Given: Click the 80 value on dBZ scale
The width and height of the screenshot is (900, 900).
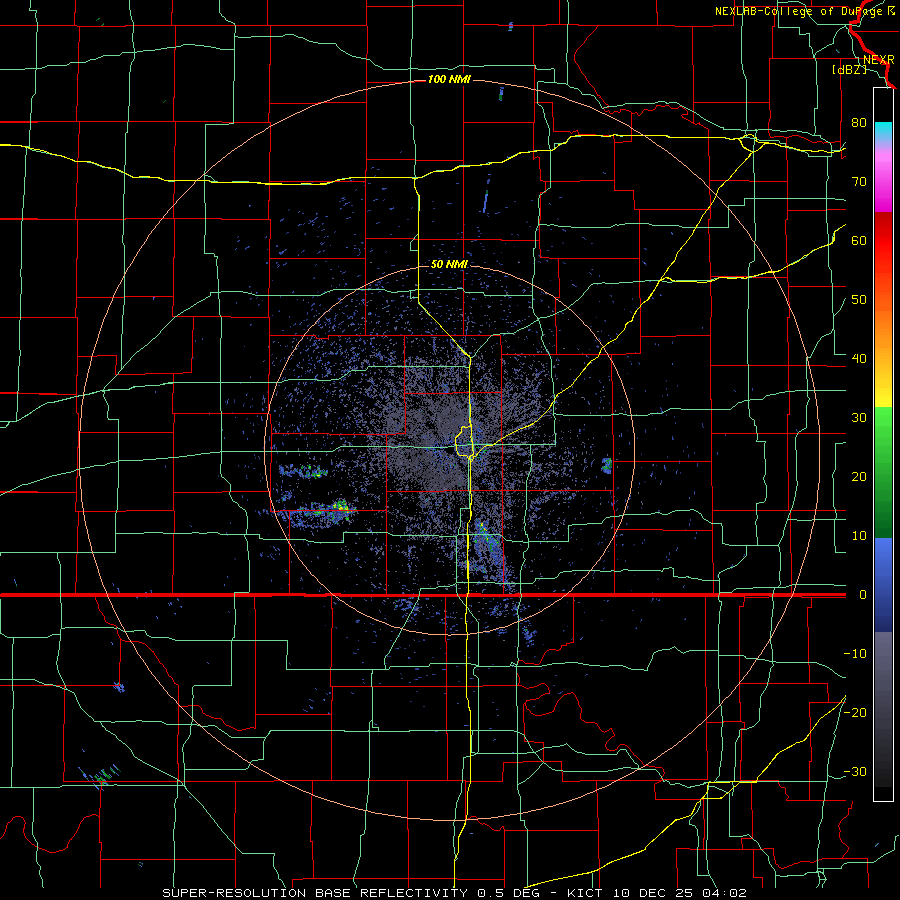Looking at the screenshot, I should [x=859, y=122].
